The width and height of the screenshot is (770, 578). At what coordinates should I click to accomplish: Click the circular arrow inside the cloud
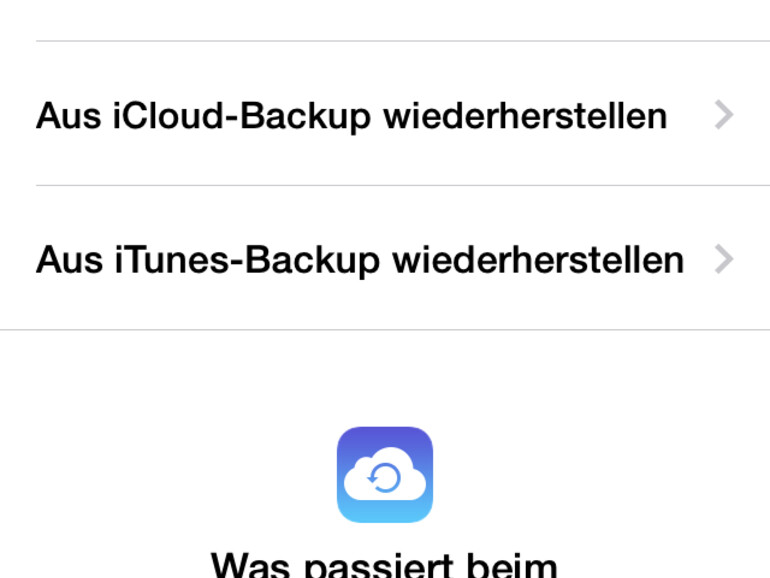[384, 481]
